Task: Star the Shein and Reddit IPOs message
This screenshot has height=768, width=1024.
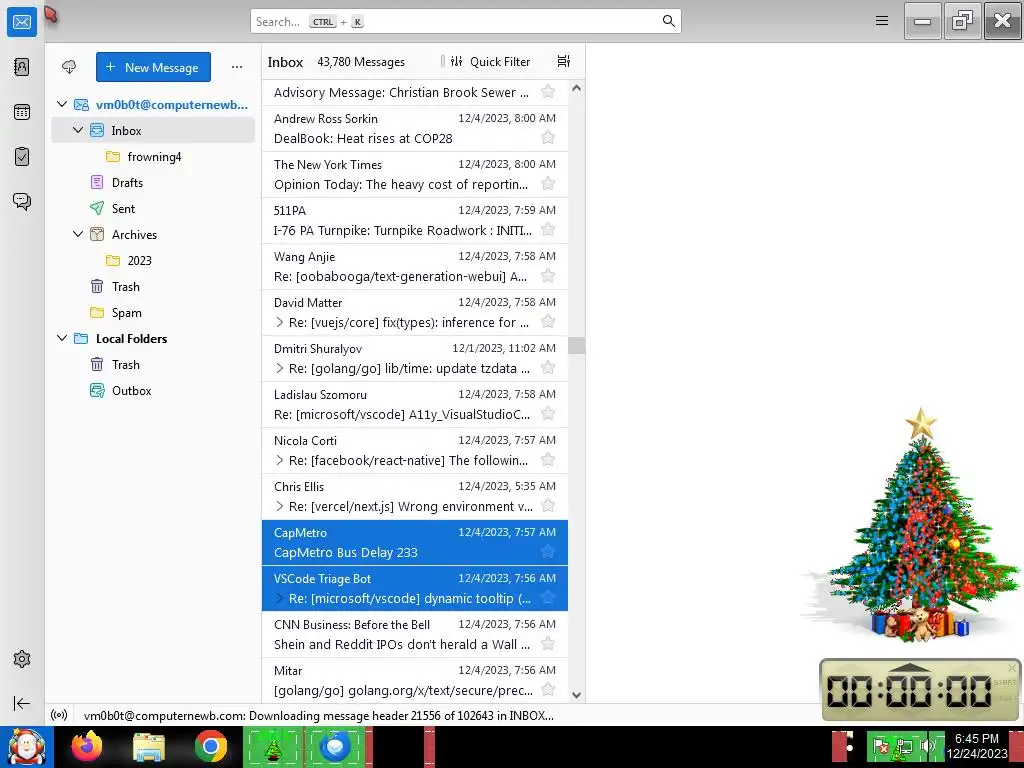Action: click(548, 645)
